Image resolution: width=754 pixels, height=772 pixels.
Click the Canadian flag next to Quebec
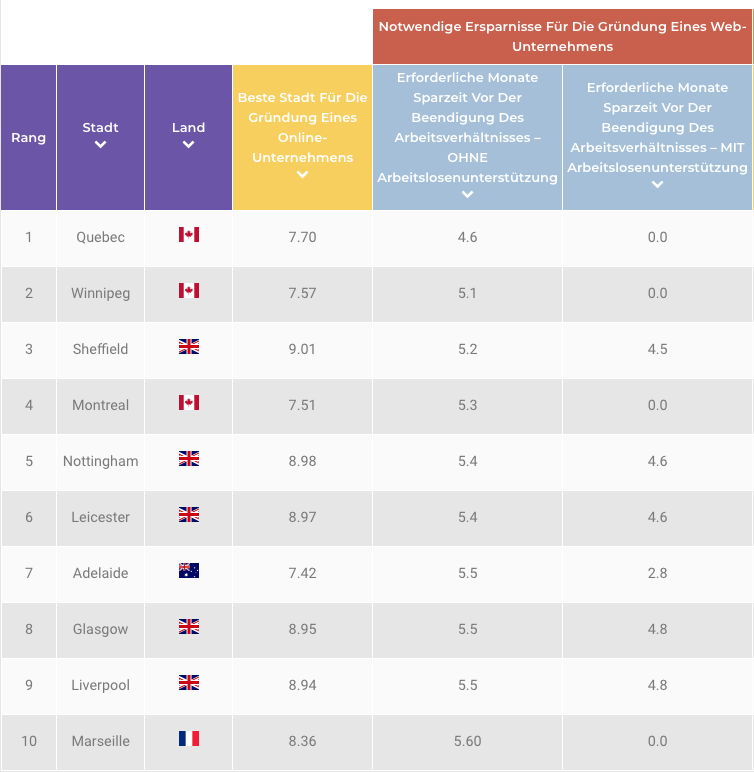coord(188,235)
